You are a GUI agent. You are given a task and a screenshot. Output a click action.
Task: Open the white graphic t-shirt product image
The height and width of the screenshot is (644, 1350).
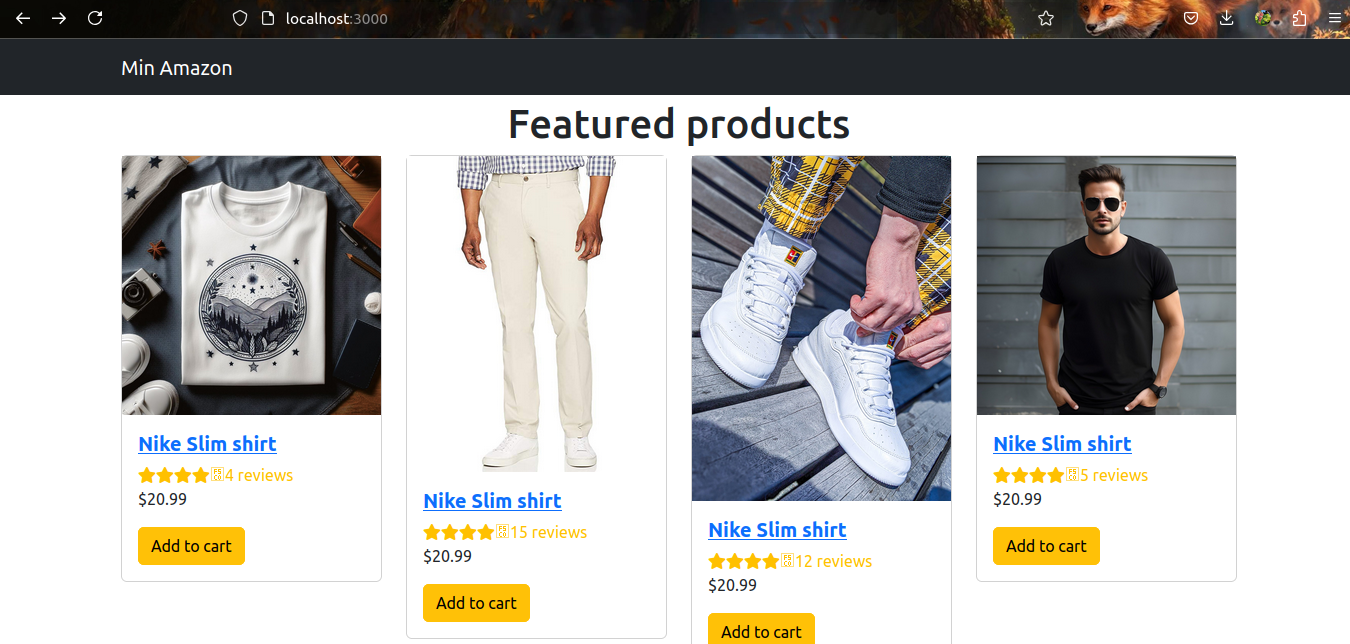[x=251, y=285]
